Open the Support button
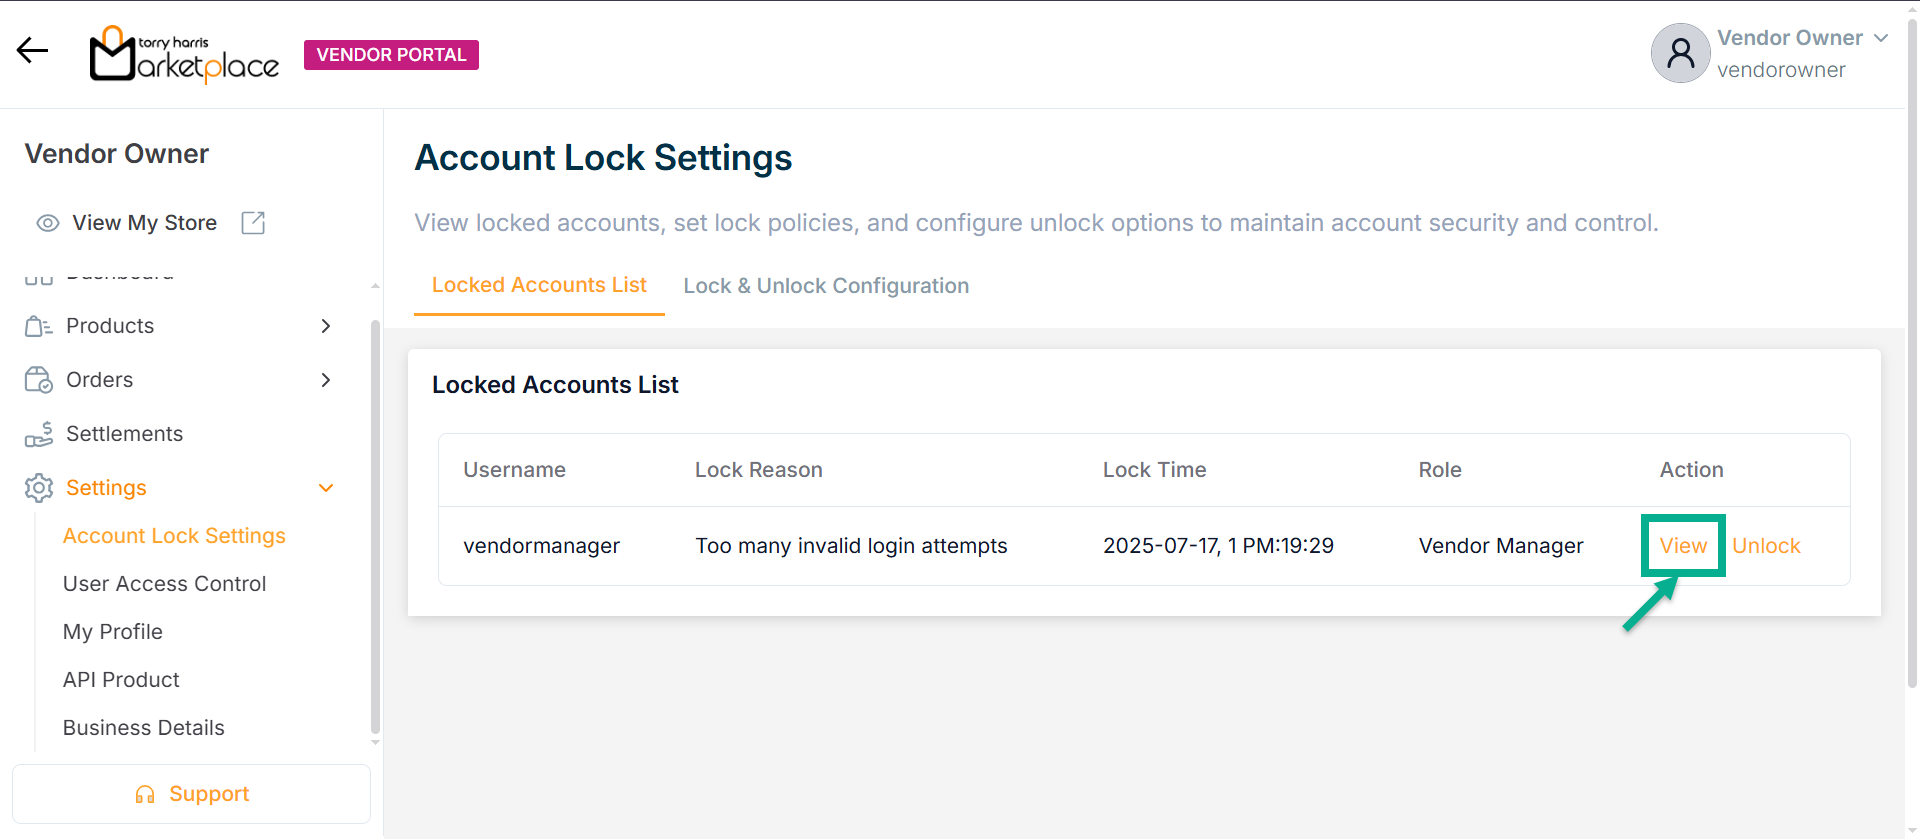The image size is (1920, 839). pos(191,794)
